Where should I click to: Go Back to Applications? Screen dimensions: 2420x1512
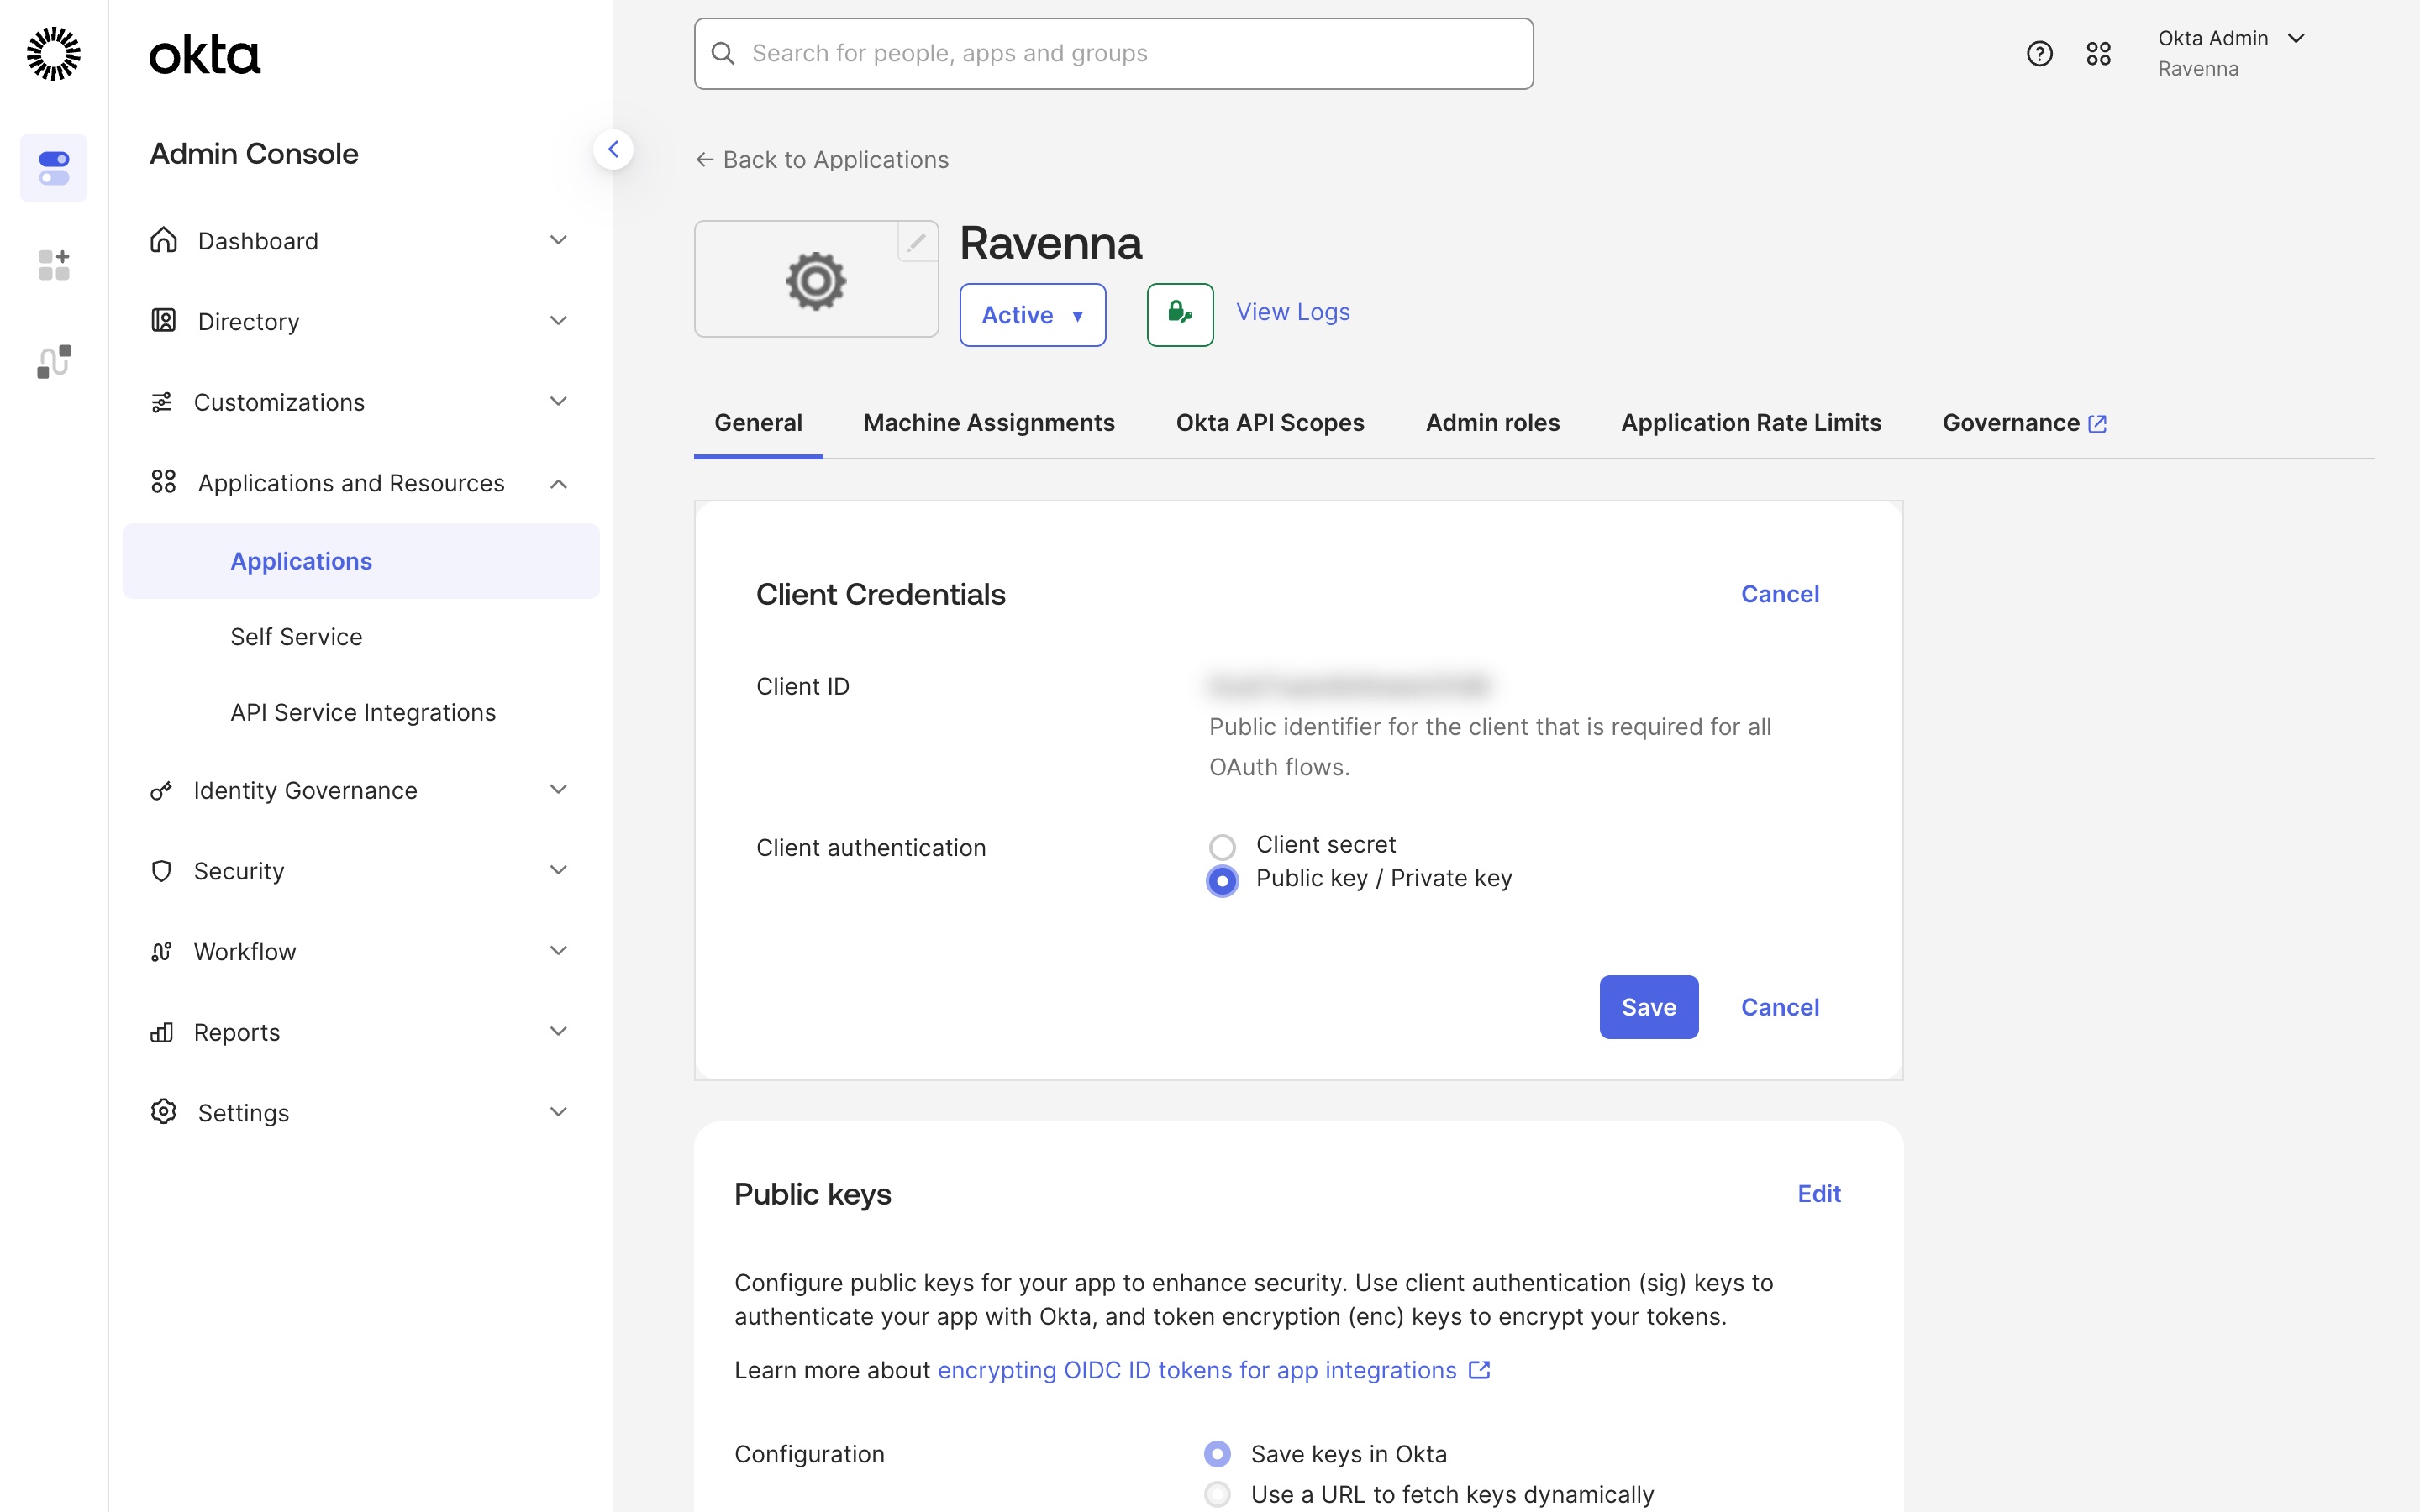point(821,160)
